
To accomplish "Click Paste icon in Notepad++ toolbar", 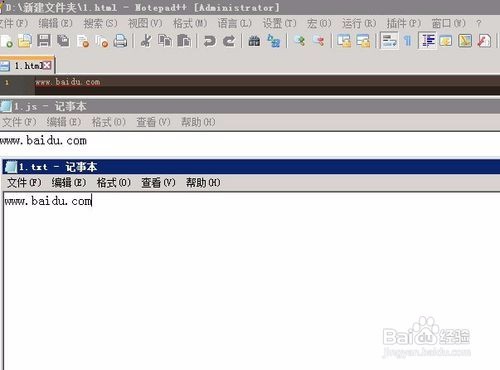I will (184, 41).
